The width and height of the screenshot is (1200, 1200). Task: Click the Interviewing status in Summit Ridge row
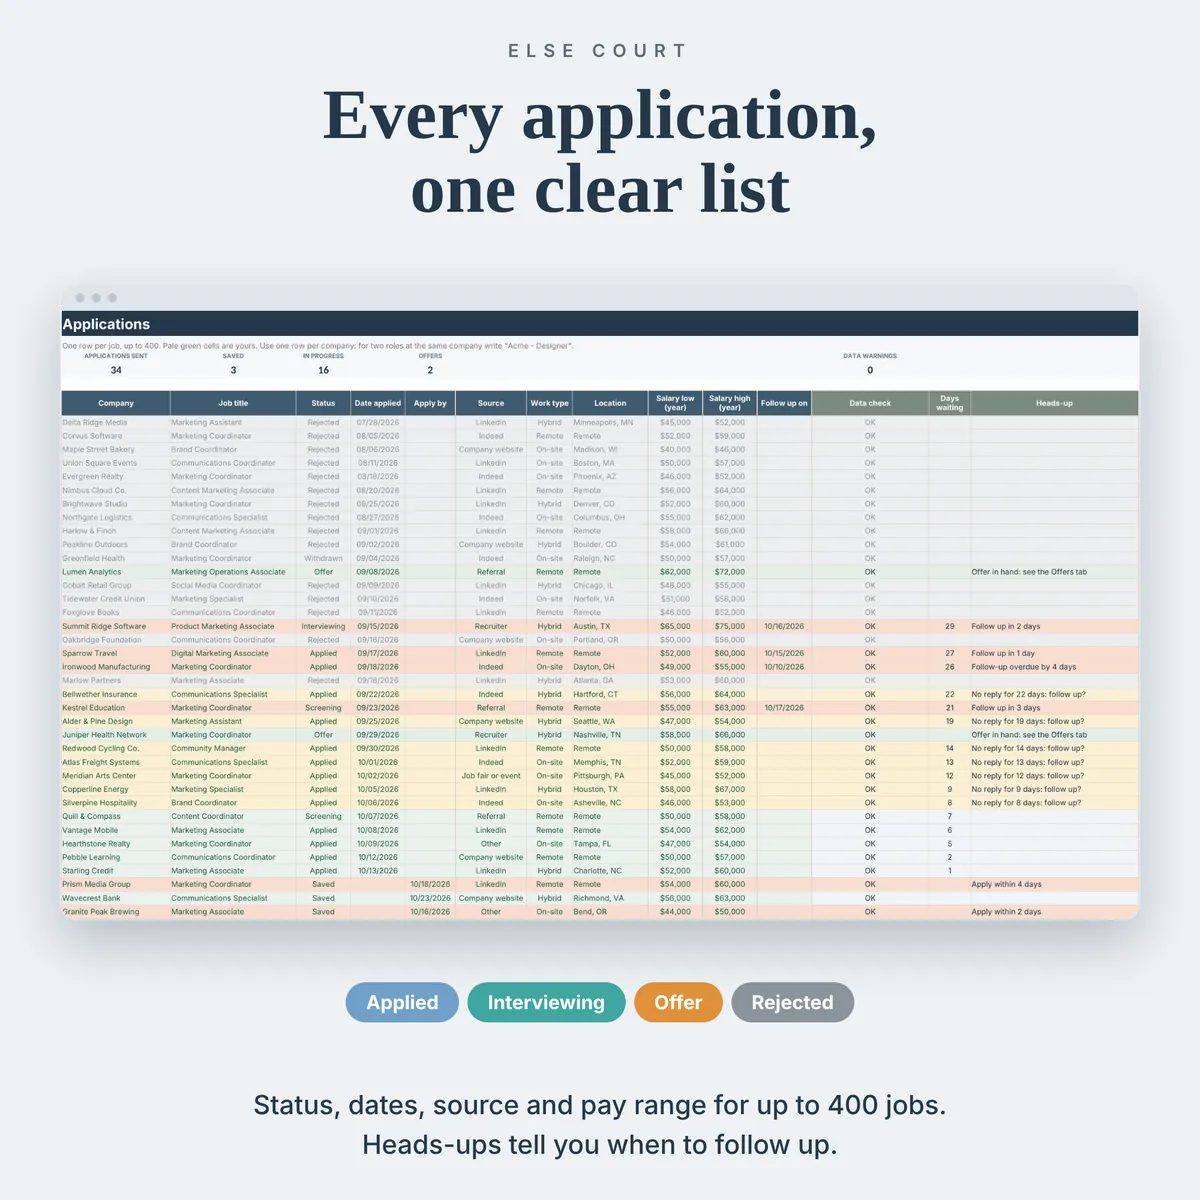tap(323, 626)
